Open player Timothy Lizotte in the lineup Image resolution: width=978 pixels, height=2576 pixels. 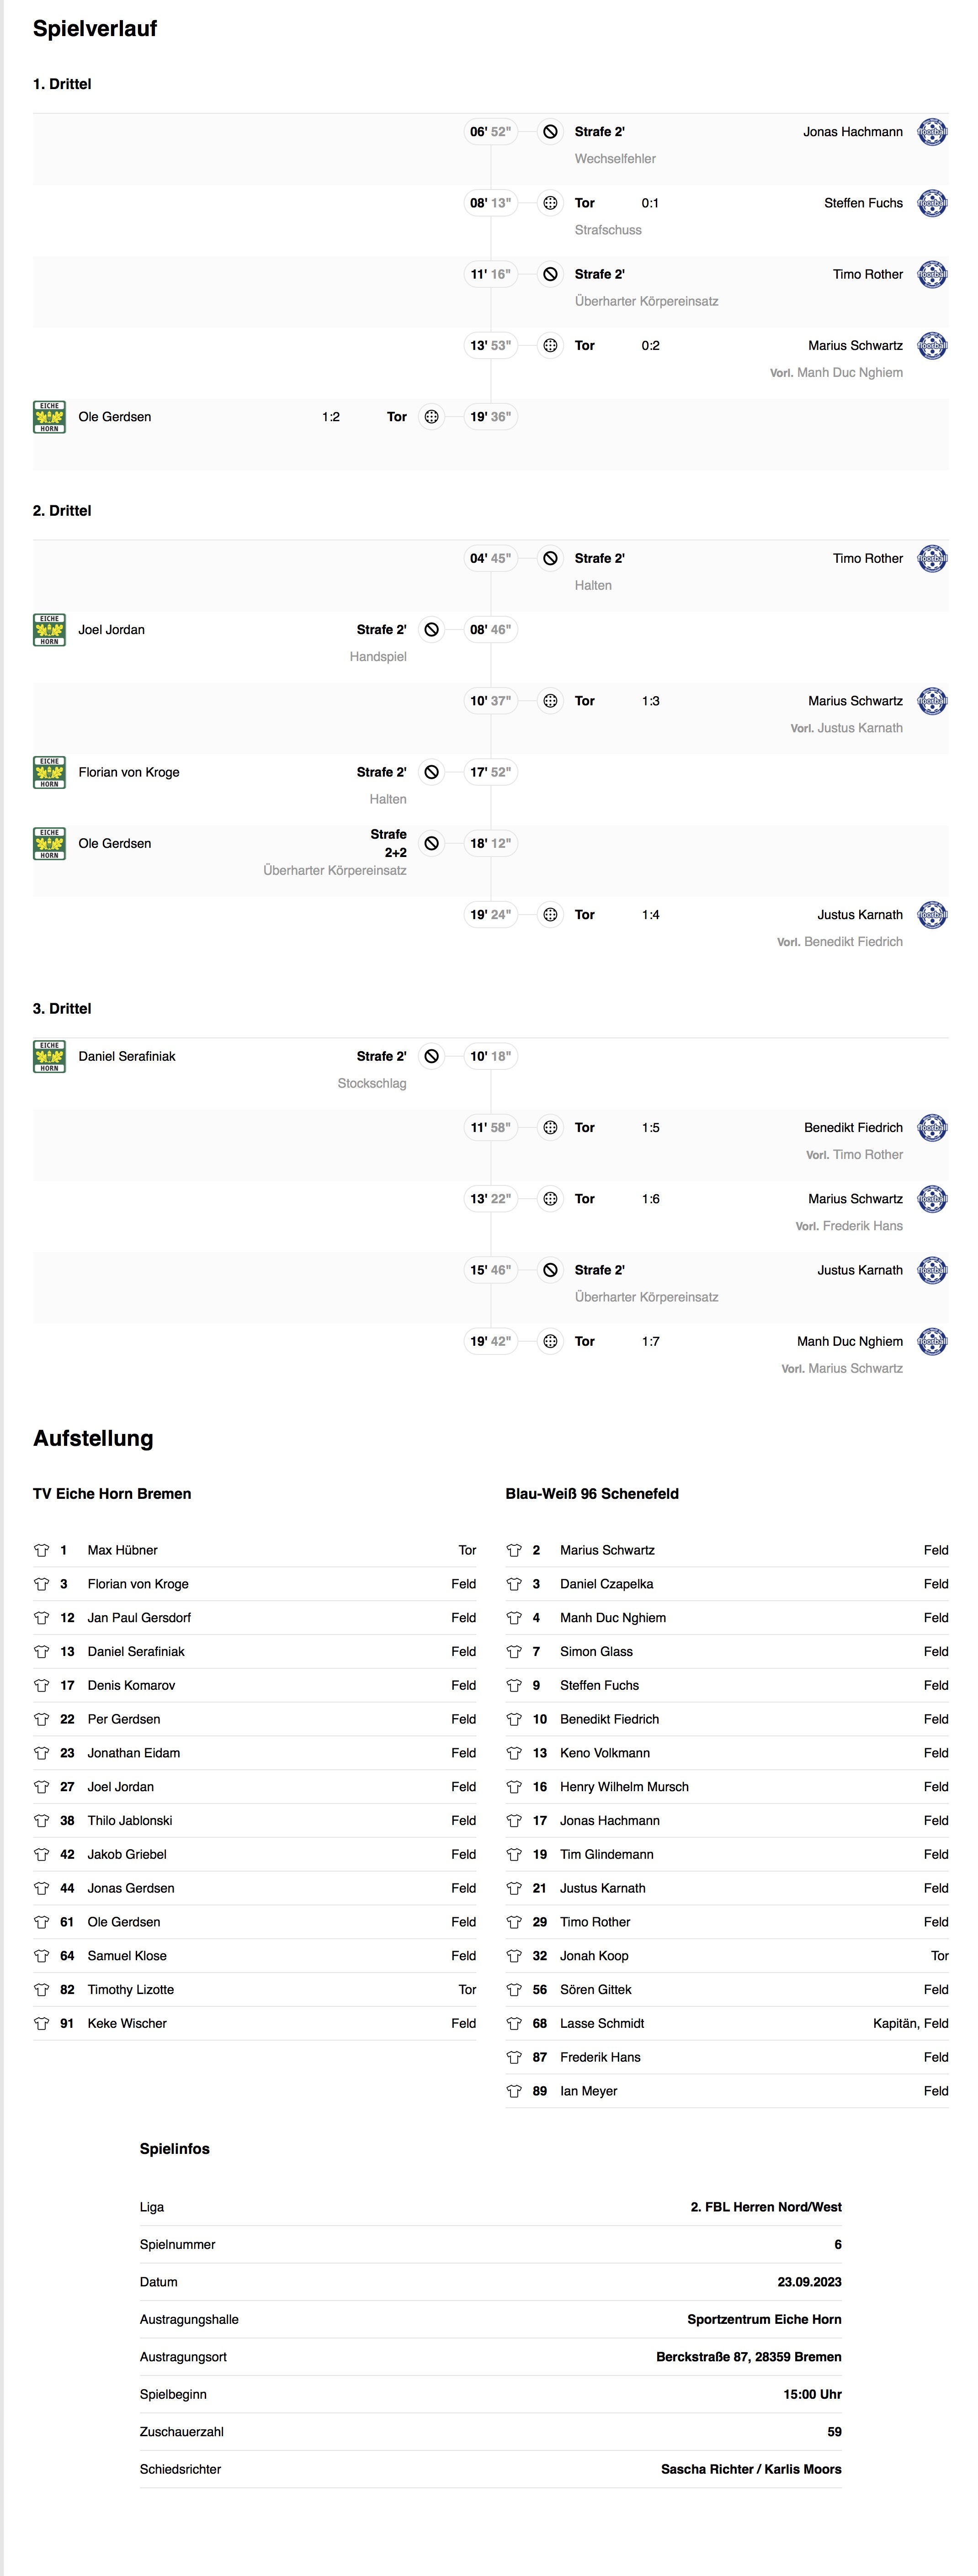(x=131, y=1990)
